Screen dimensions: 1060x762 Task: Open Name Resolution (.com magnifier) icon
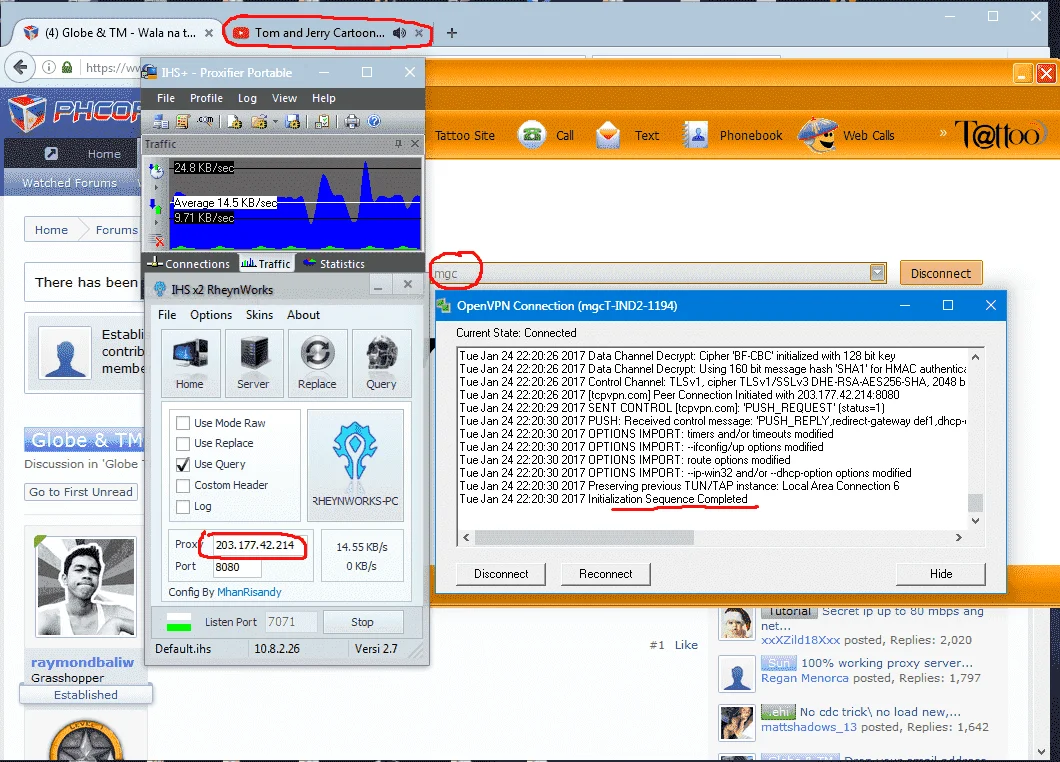(x=205, y=122)
